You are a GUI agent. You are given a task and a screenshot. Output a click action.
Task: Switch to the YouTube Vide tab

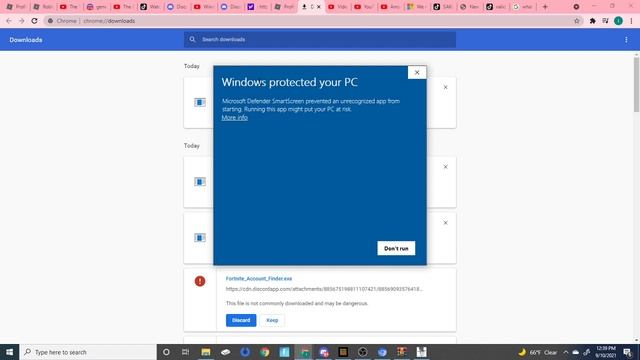338,7
